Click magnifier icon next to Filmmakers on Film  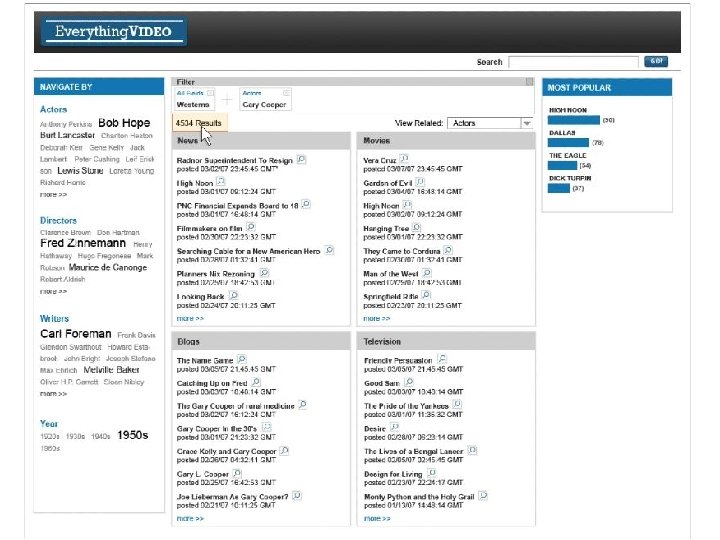pos(251,227)
